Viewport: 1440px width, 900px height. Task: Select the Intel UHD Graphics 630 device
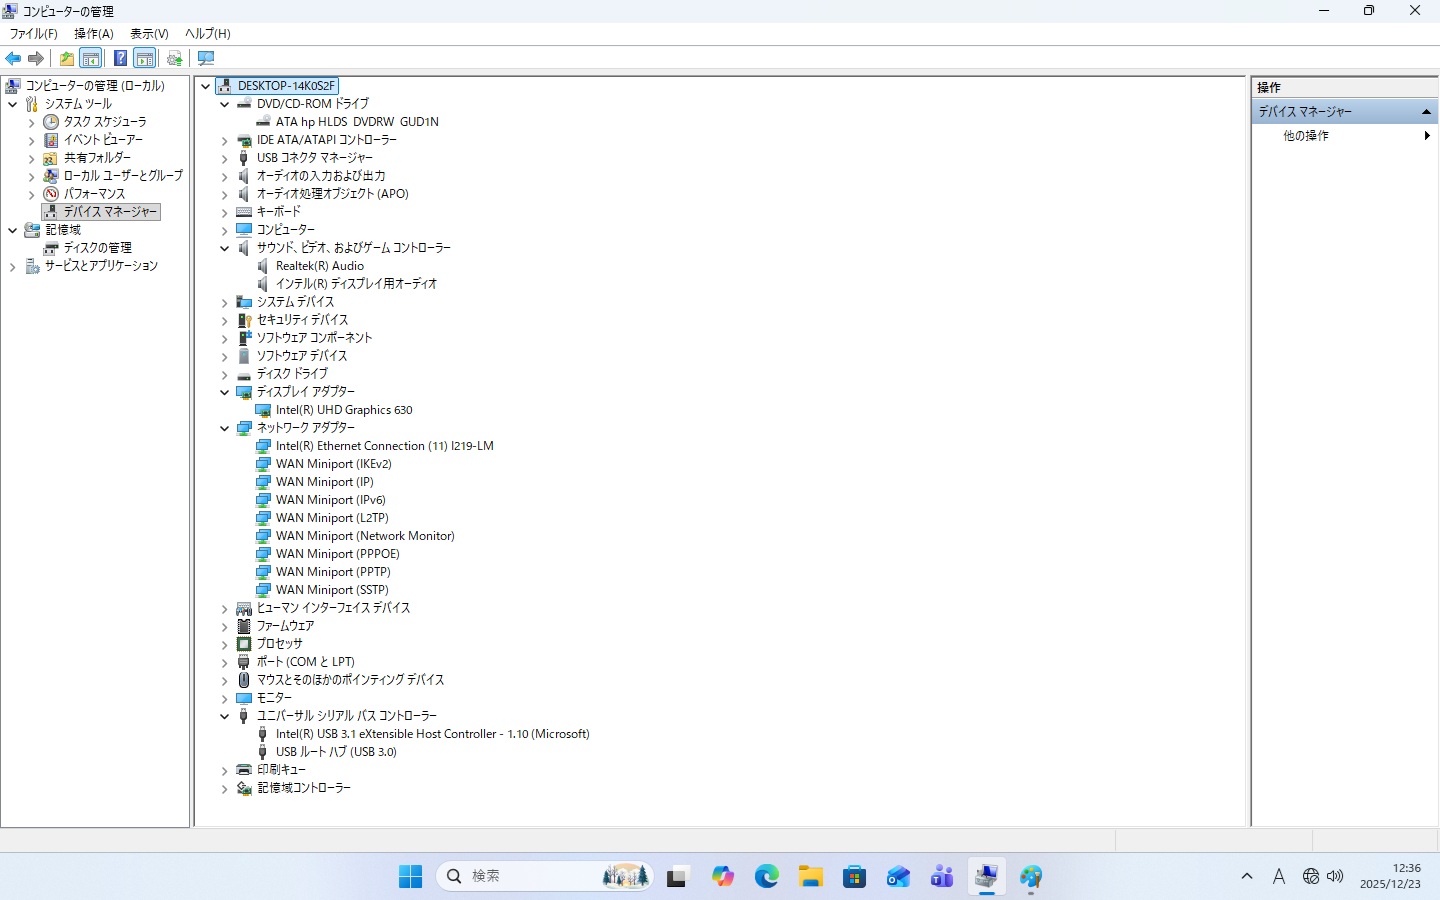[x=344, y=410]
